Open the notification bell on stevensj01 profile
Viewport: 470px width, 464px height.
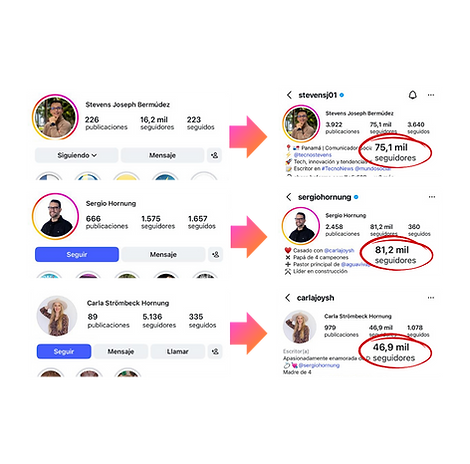point(413,95)
